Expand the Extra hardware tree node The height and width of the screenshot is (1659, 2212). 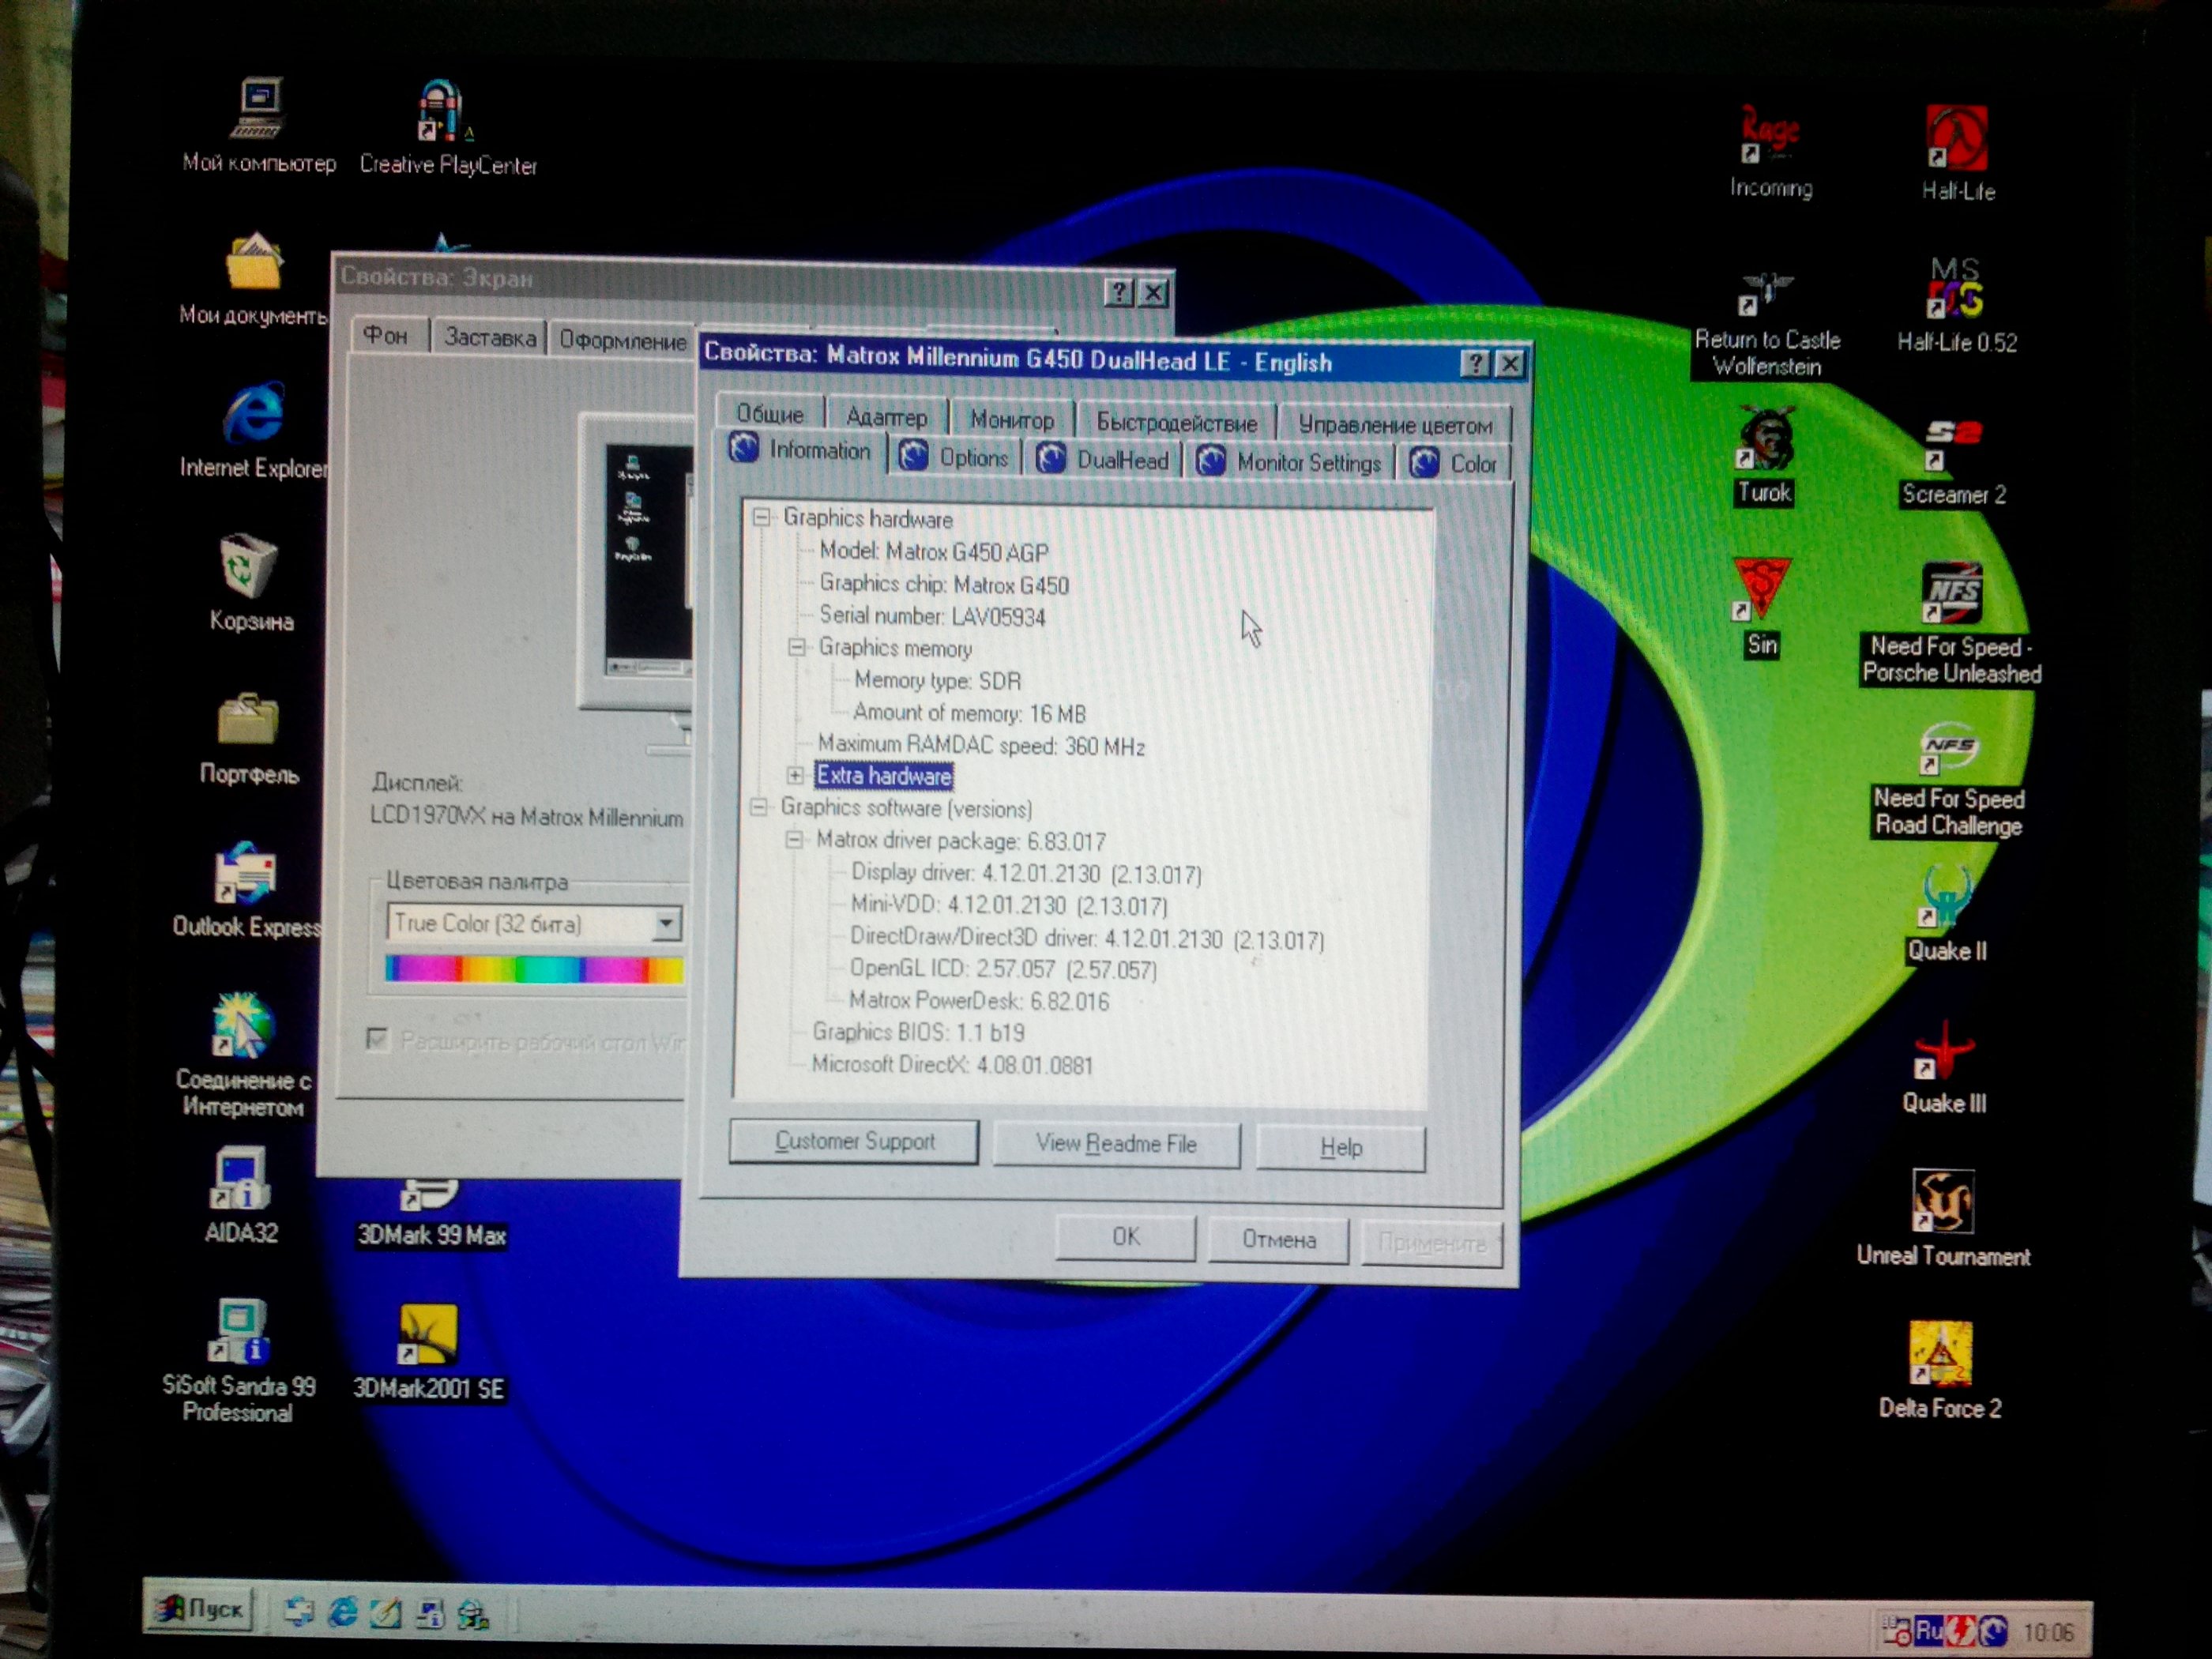click(795, 775)
